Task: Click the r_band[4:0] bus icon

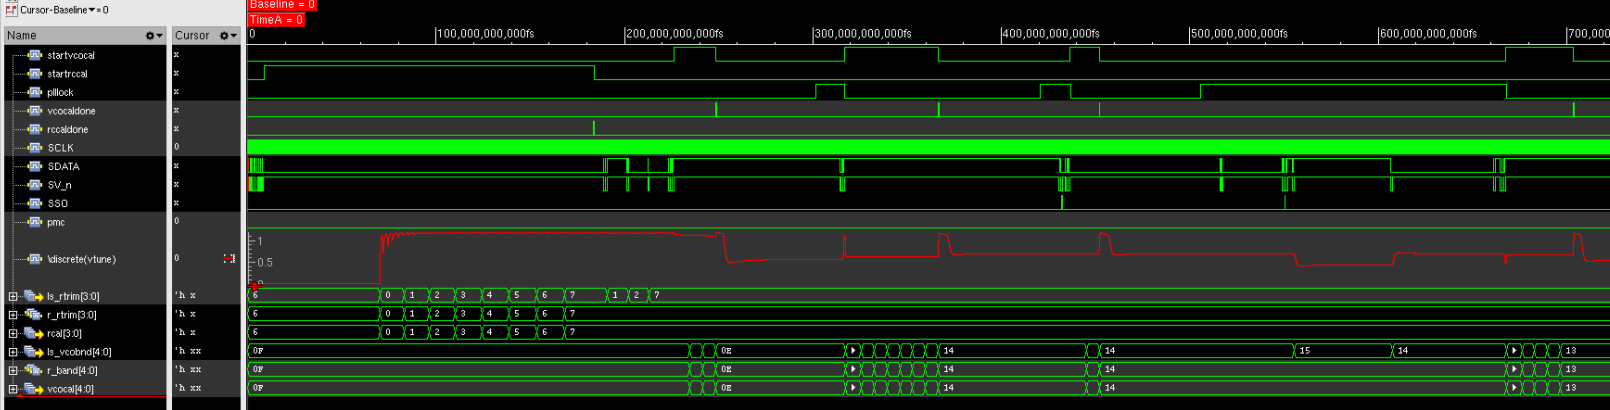Action: 33,370
